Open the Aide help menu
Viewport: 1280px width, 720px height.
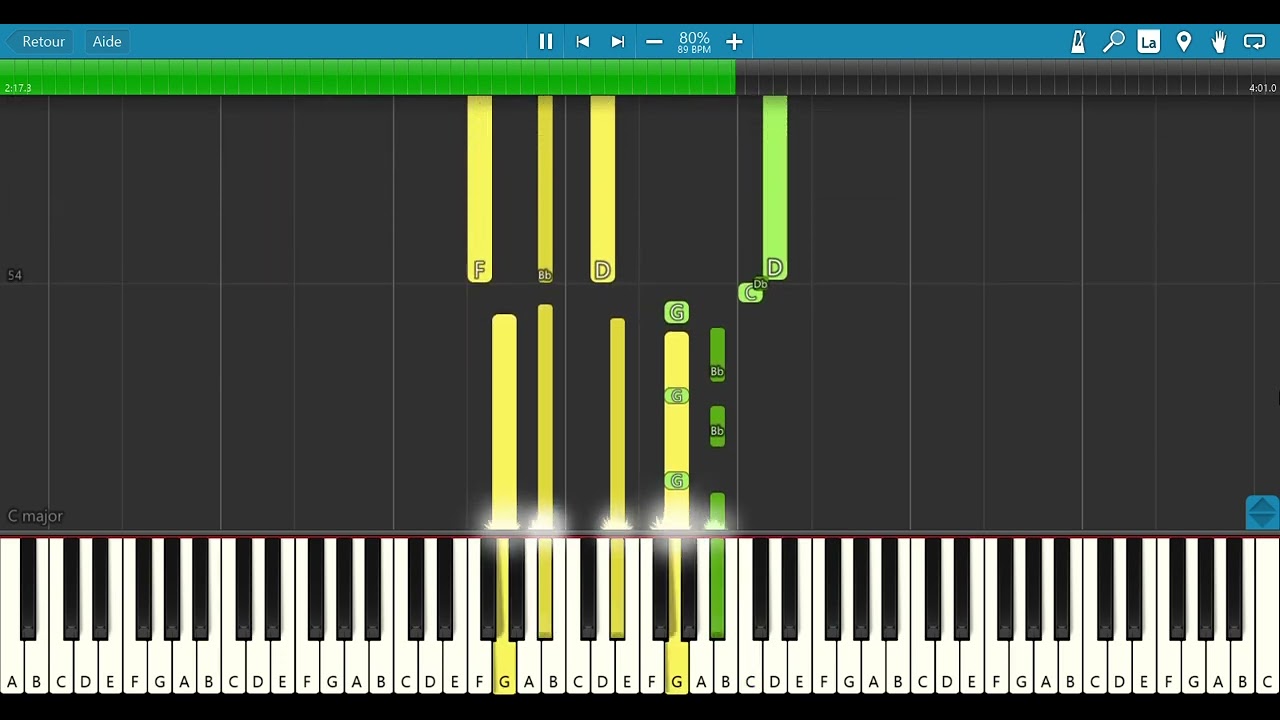[x=107, y=42]
